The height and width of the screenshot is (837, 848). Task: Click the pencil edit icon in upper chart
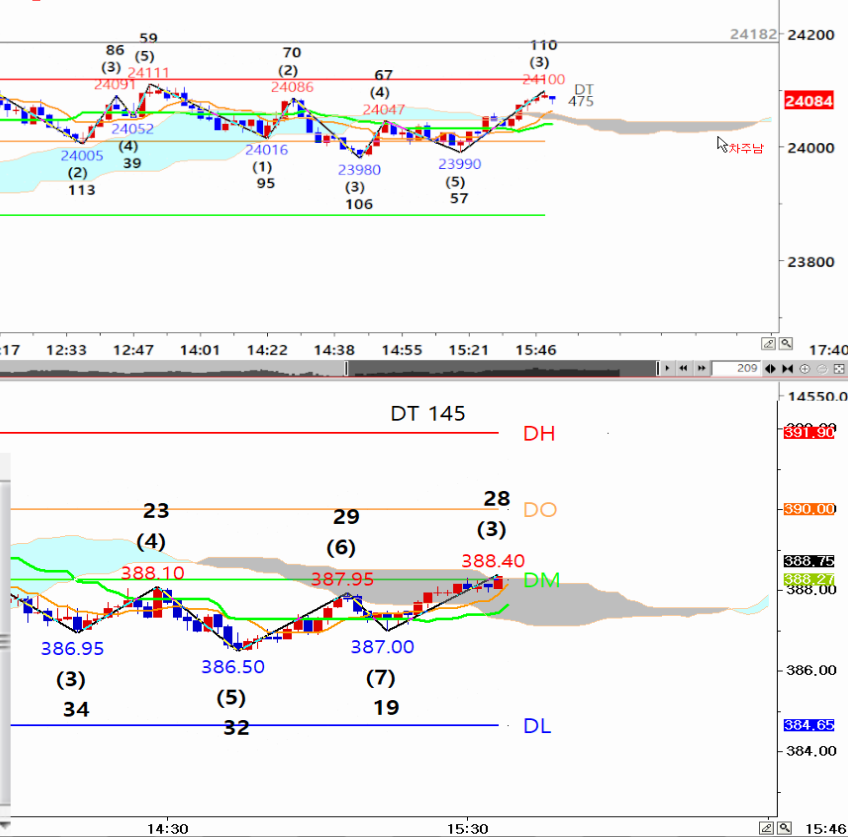tap(768, 343)
